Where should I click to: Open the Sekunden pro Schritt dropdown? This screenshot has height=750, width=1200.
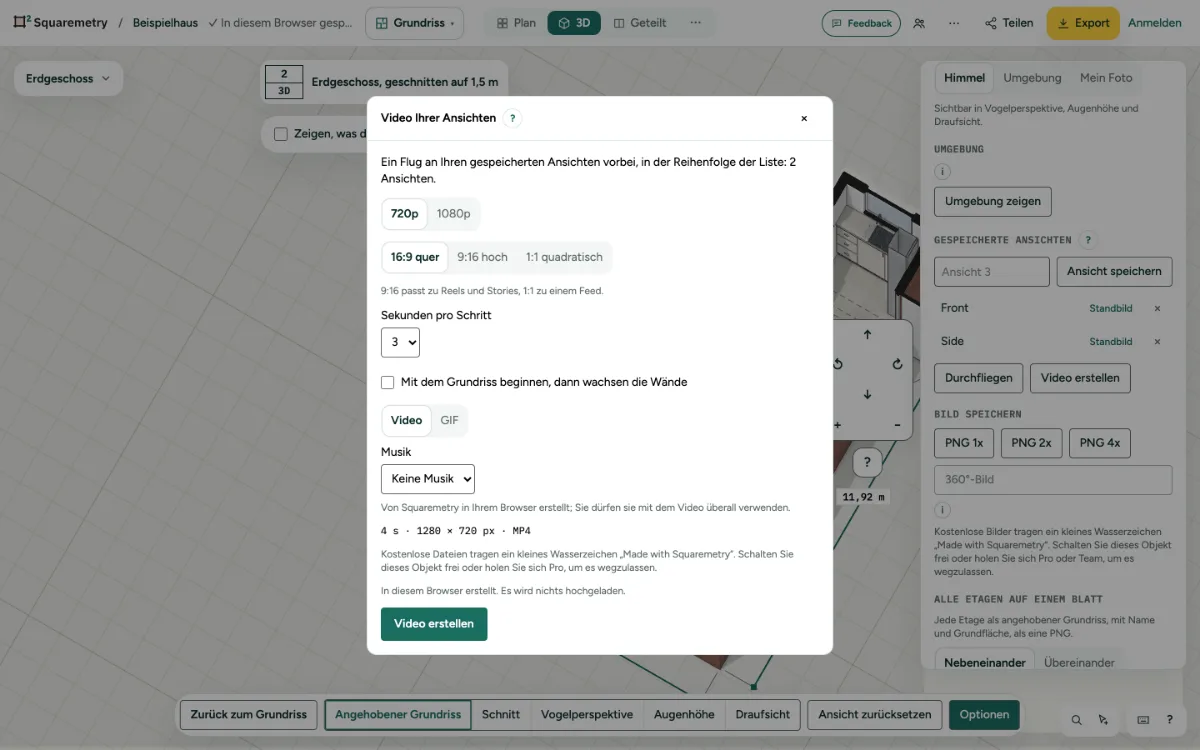pos(400,342)
